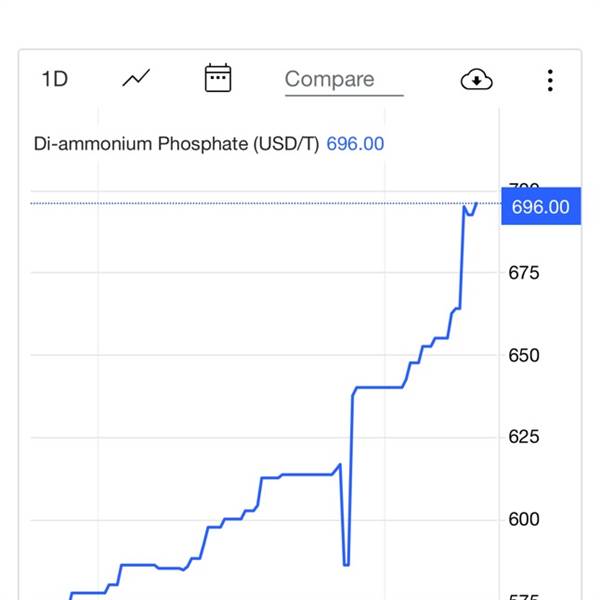Open the 1D interval selector
This screenshot has height=600, width=600.
[x=55, y=79]
